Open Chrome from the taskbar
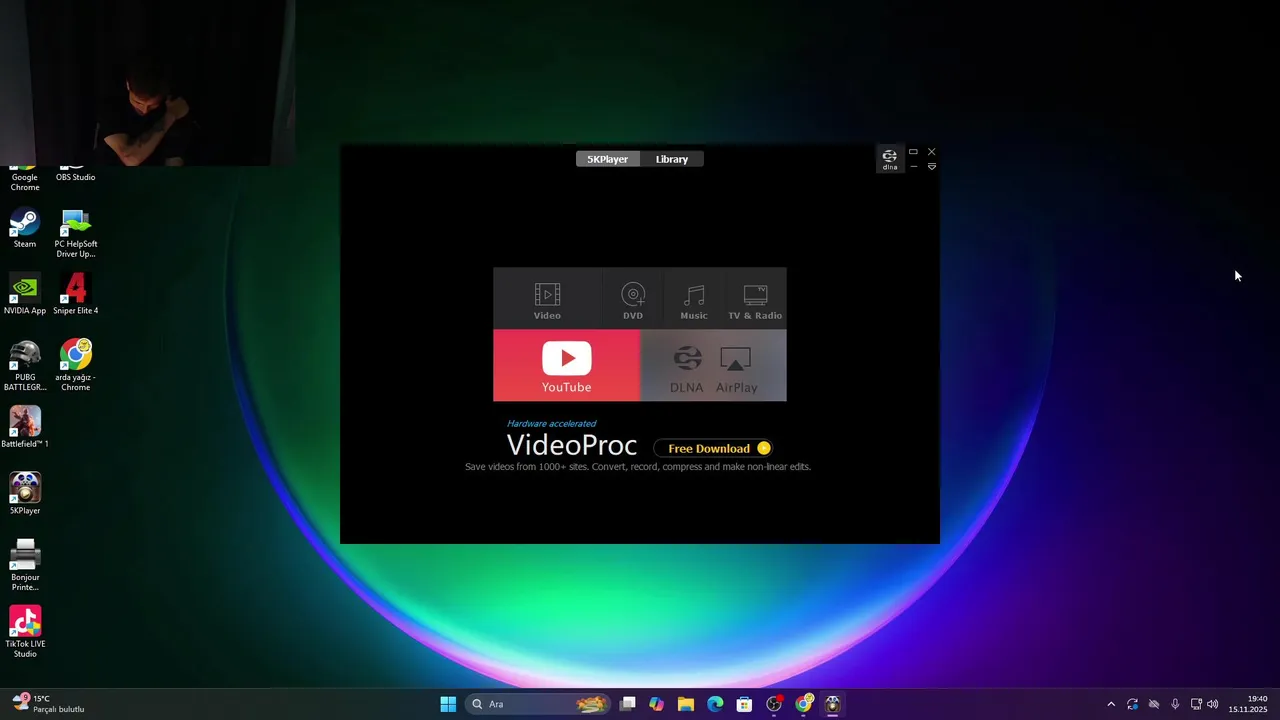Screen dimensions: 1280x720 803,704
